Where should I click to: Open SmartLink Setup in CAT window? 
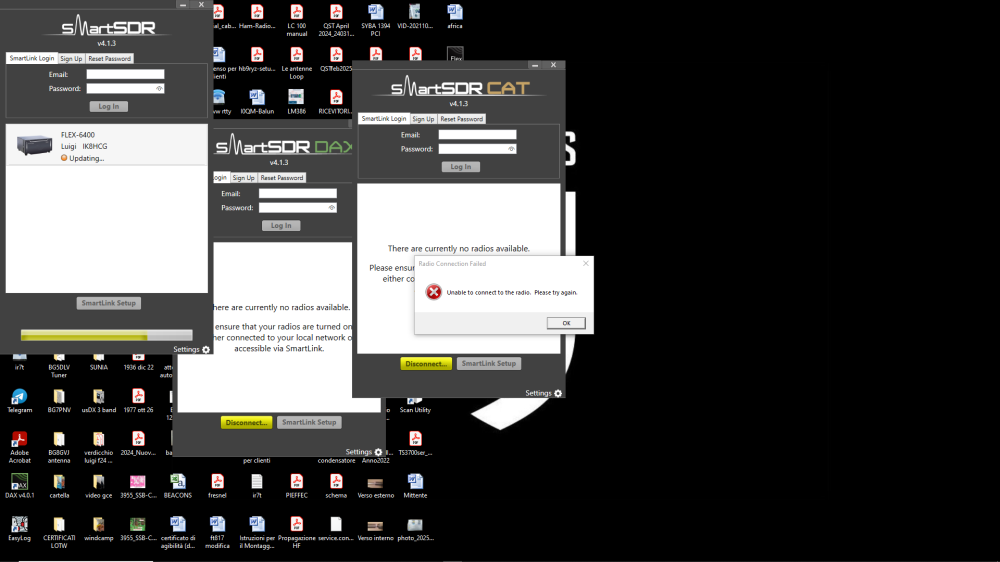pos(489,364)
